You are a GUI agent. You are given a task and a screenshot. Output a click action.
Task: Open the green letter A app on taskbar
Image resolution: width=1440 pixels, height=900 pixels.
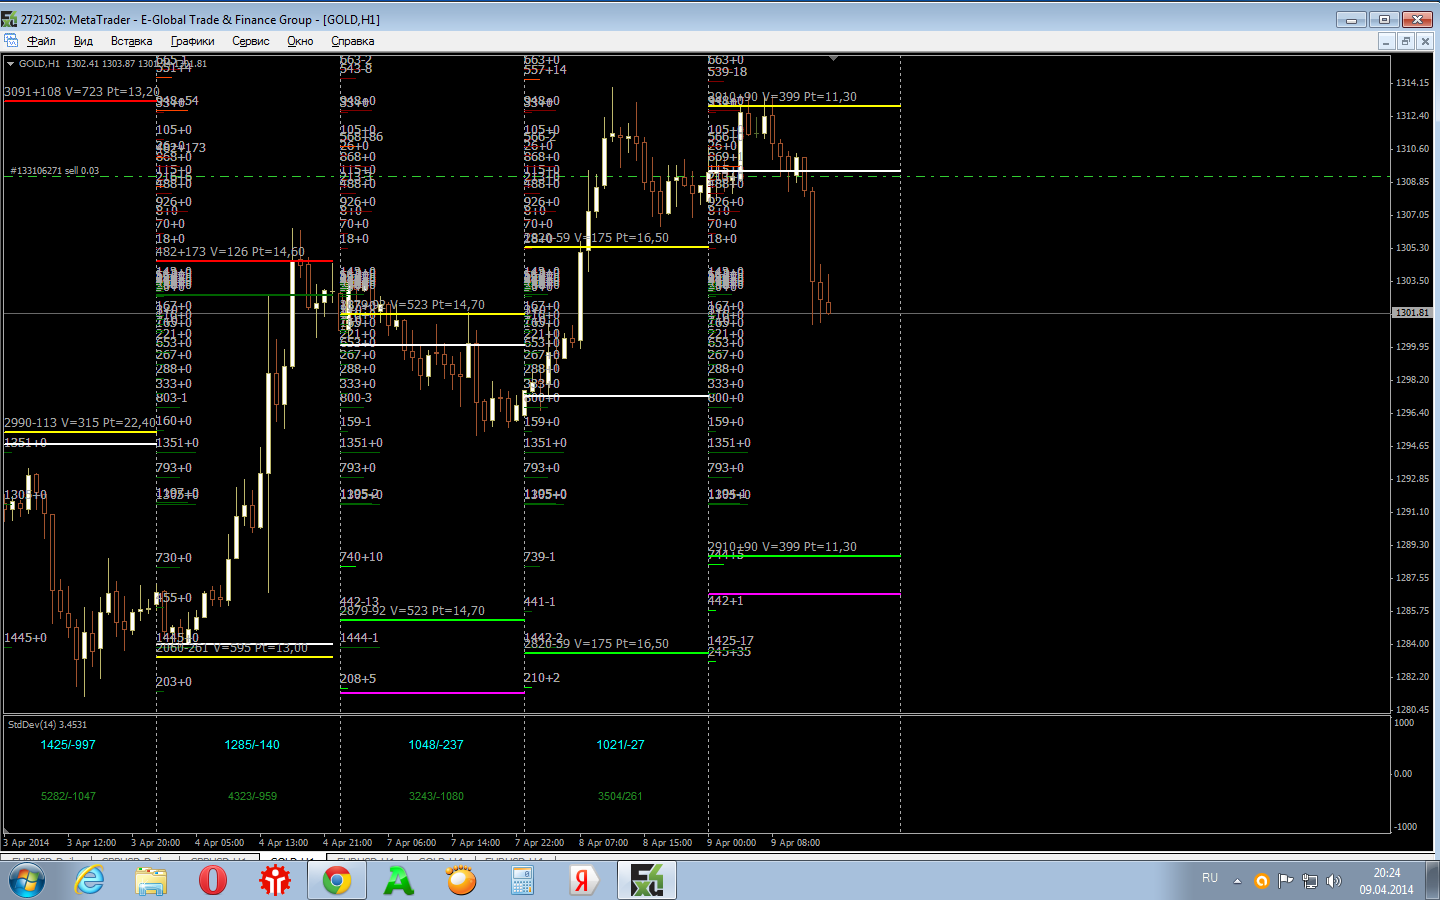399,881
